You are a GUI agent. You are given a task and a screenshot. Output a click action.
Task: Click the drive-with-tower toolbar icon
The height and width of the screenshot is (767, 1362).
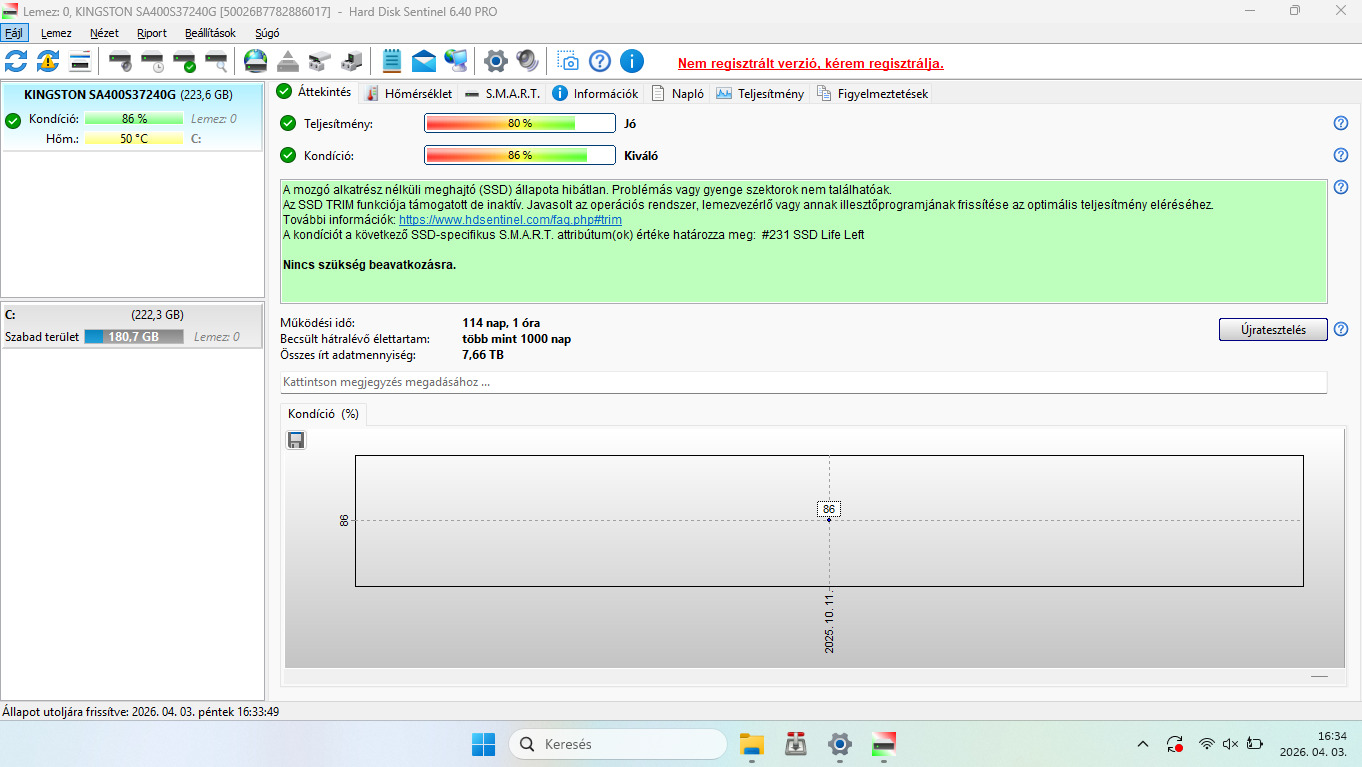tap(352, 61)
